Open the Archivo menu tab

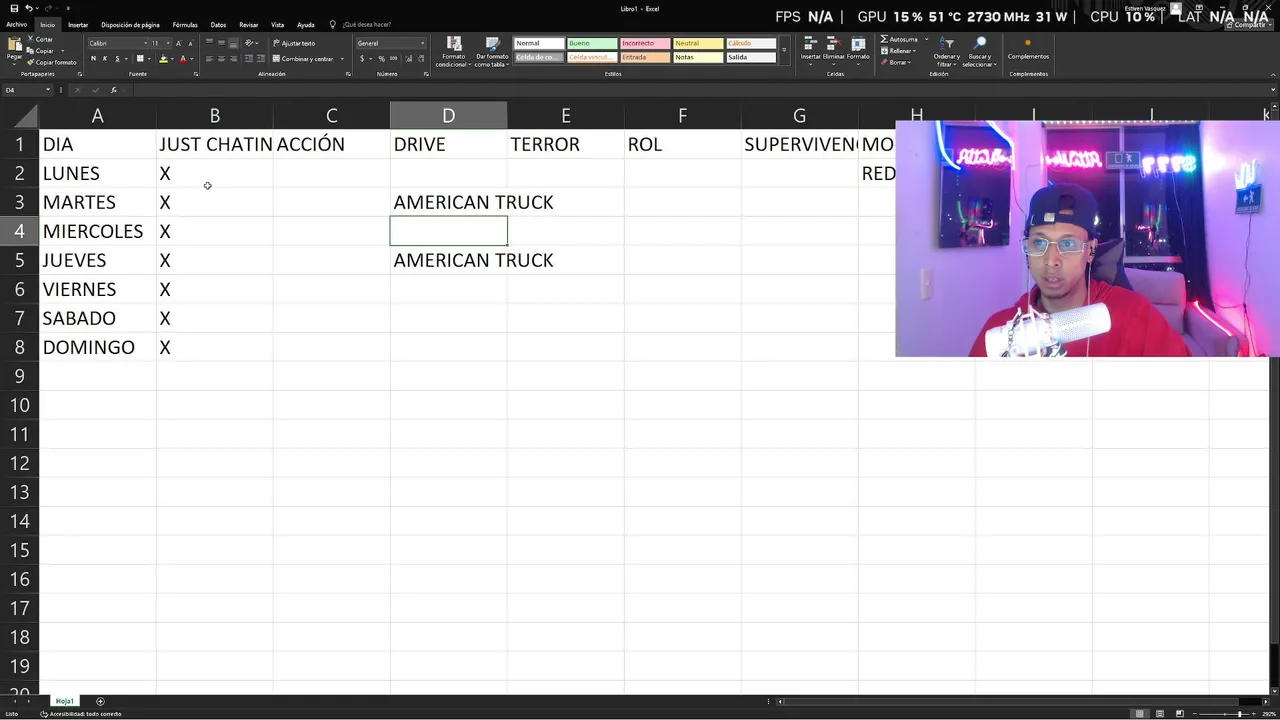click(16, 25)
